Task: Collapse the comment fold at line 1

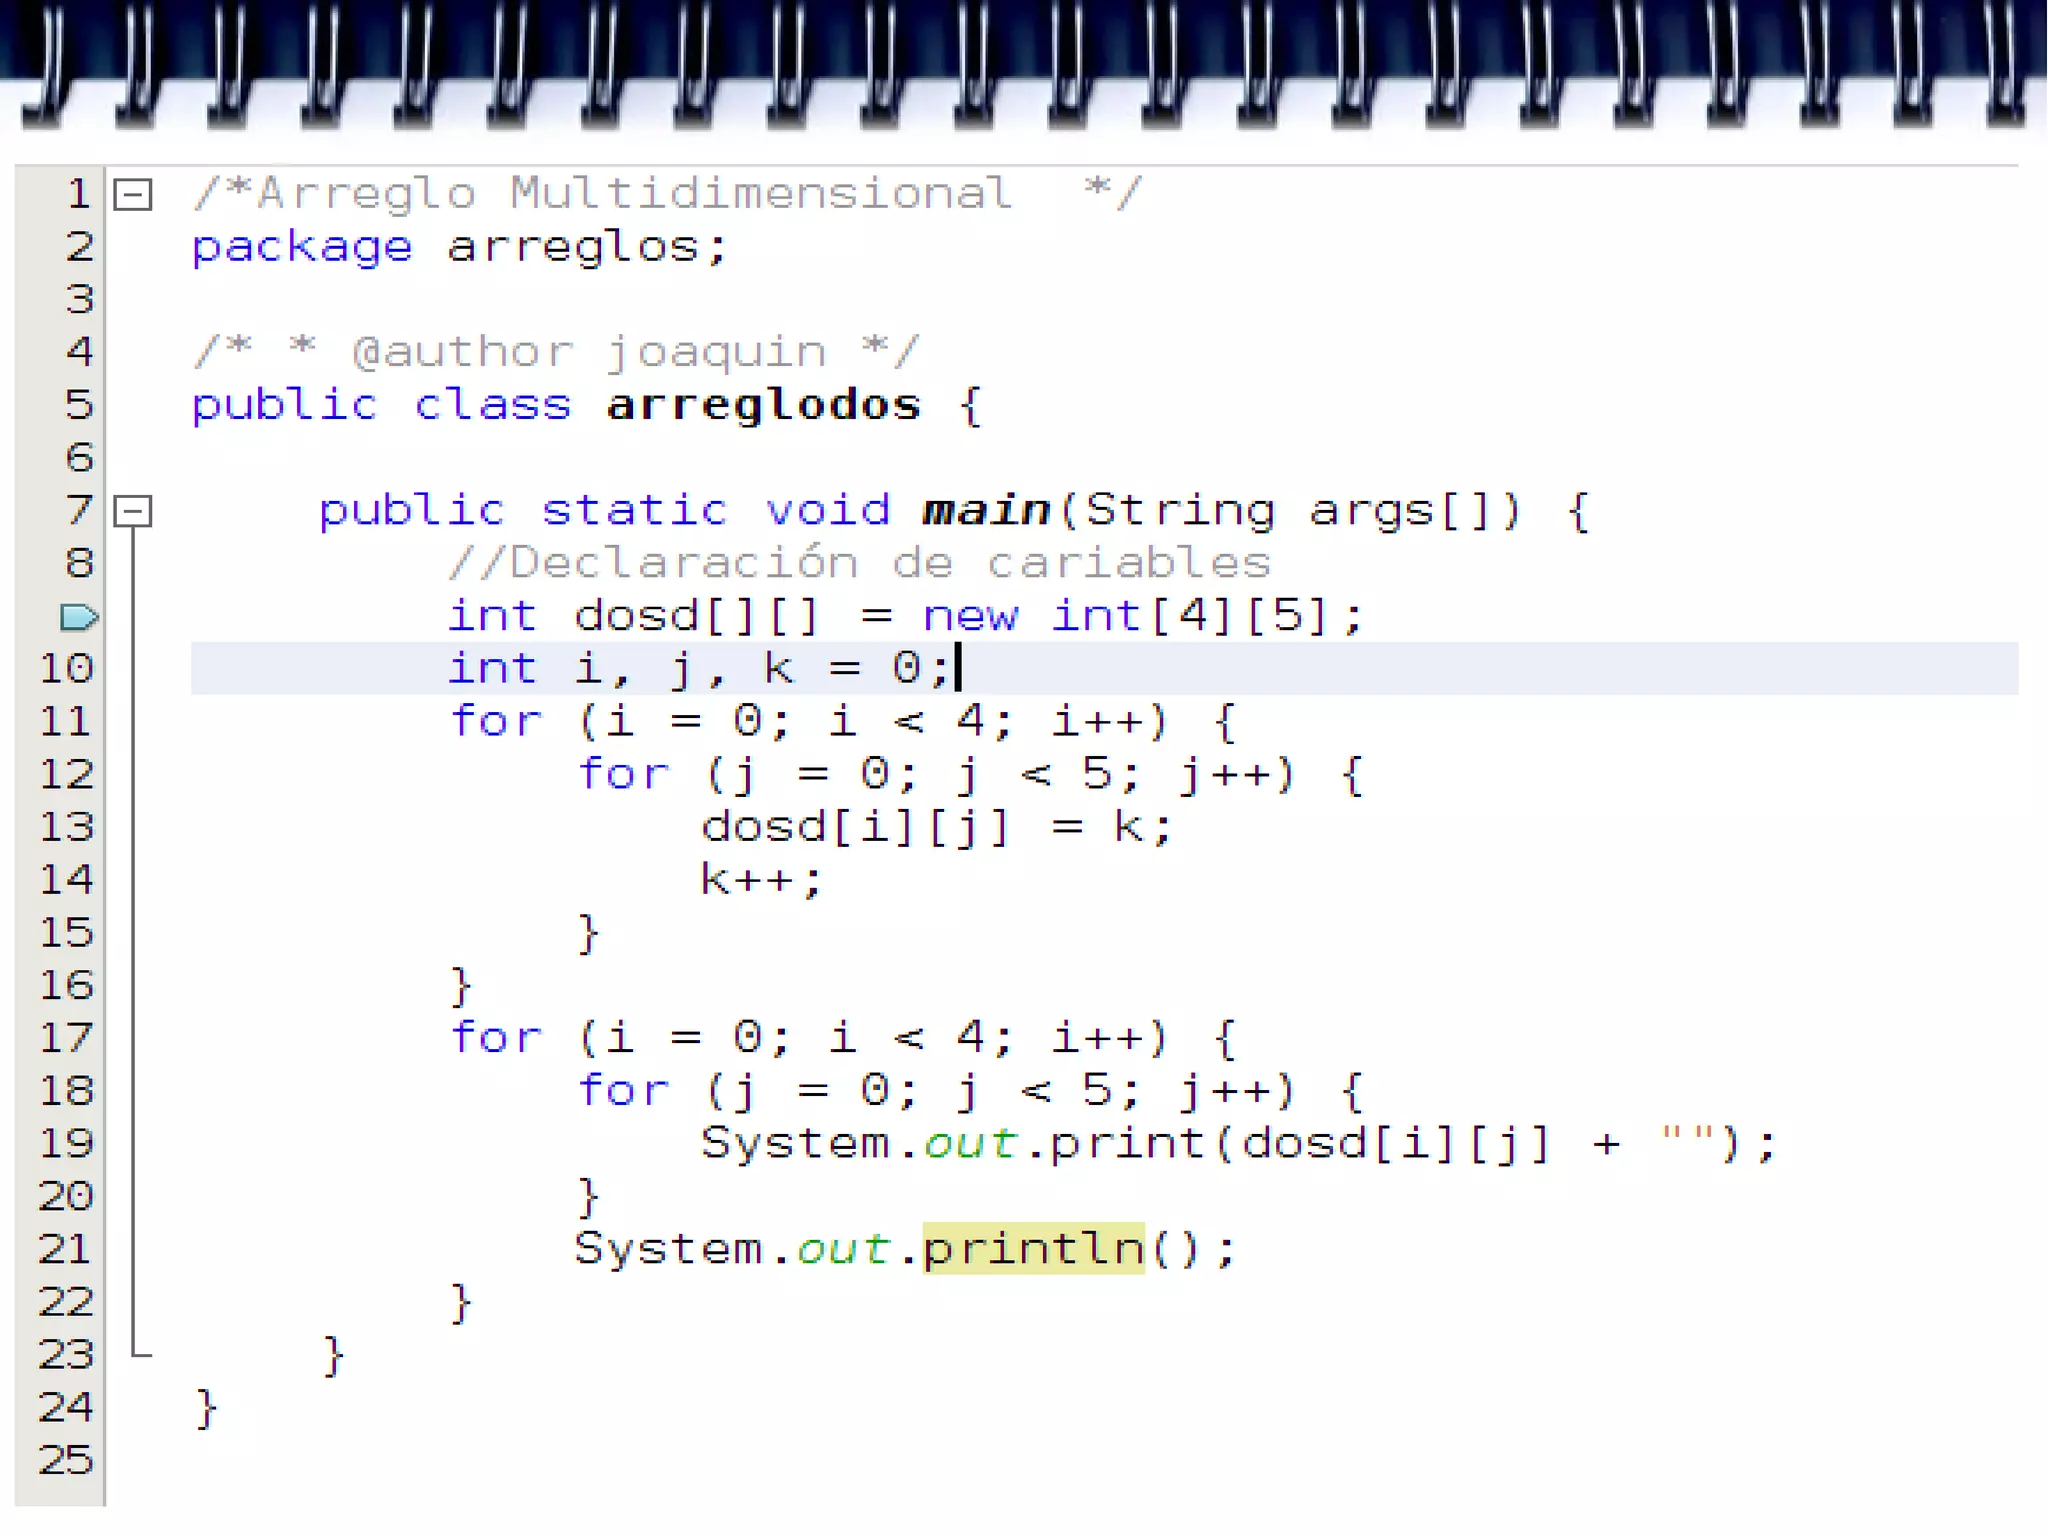Action: pyautogui.click(x=133, y=194)
